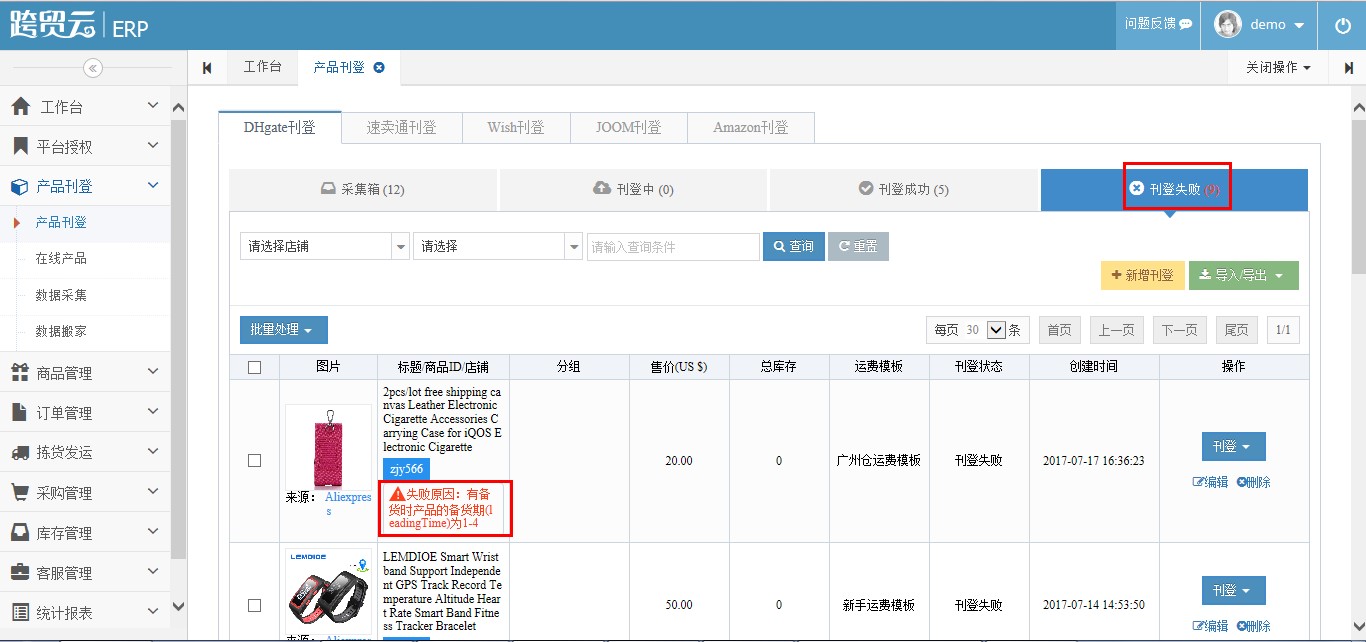
Task: Open 刊登 dropdown for LEMDIOE row
Action: pyautogui.click(x=1233, y=590)
